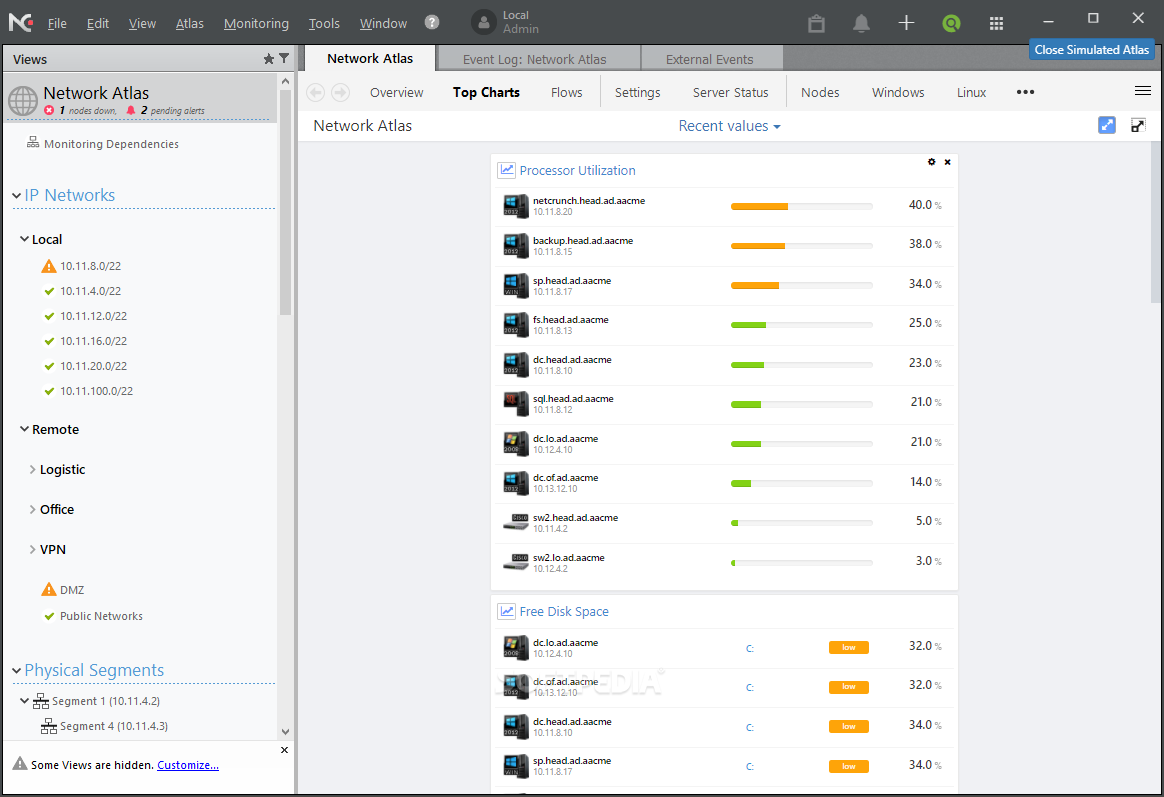The width and height of the screenshot is (1164, 797).
Task: Click fs.head.ad.aacme utilization bar
Action: pyautogui.click(x=802, y=324)
